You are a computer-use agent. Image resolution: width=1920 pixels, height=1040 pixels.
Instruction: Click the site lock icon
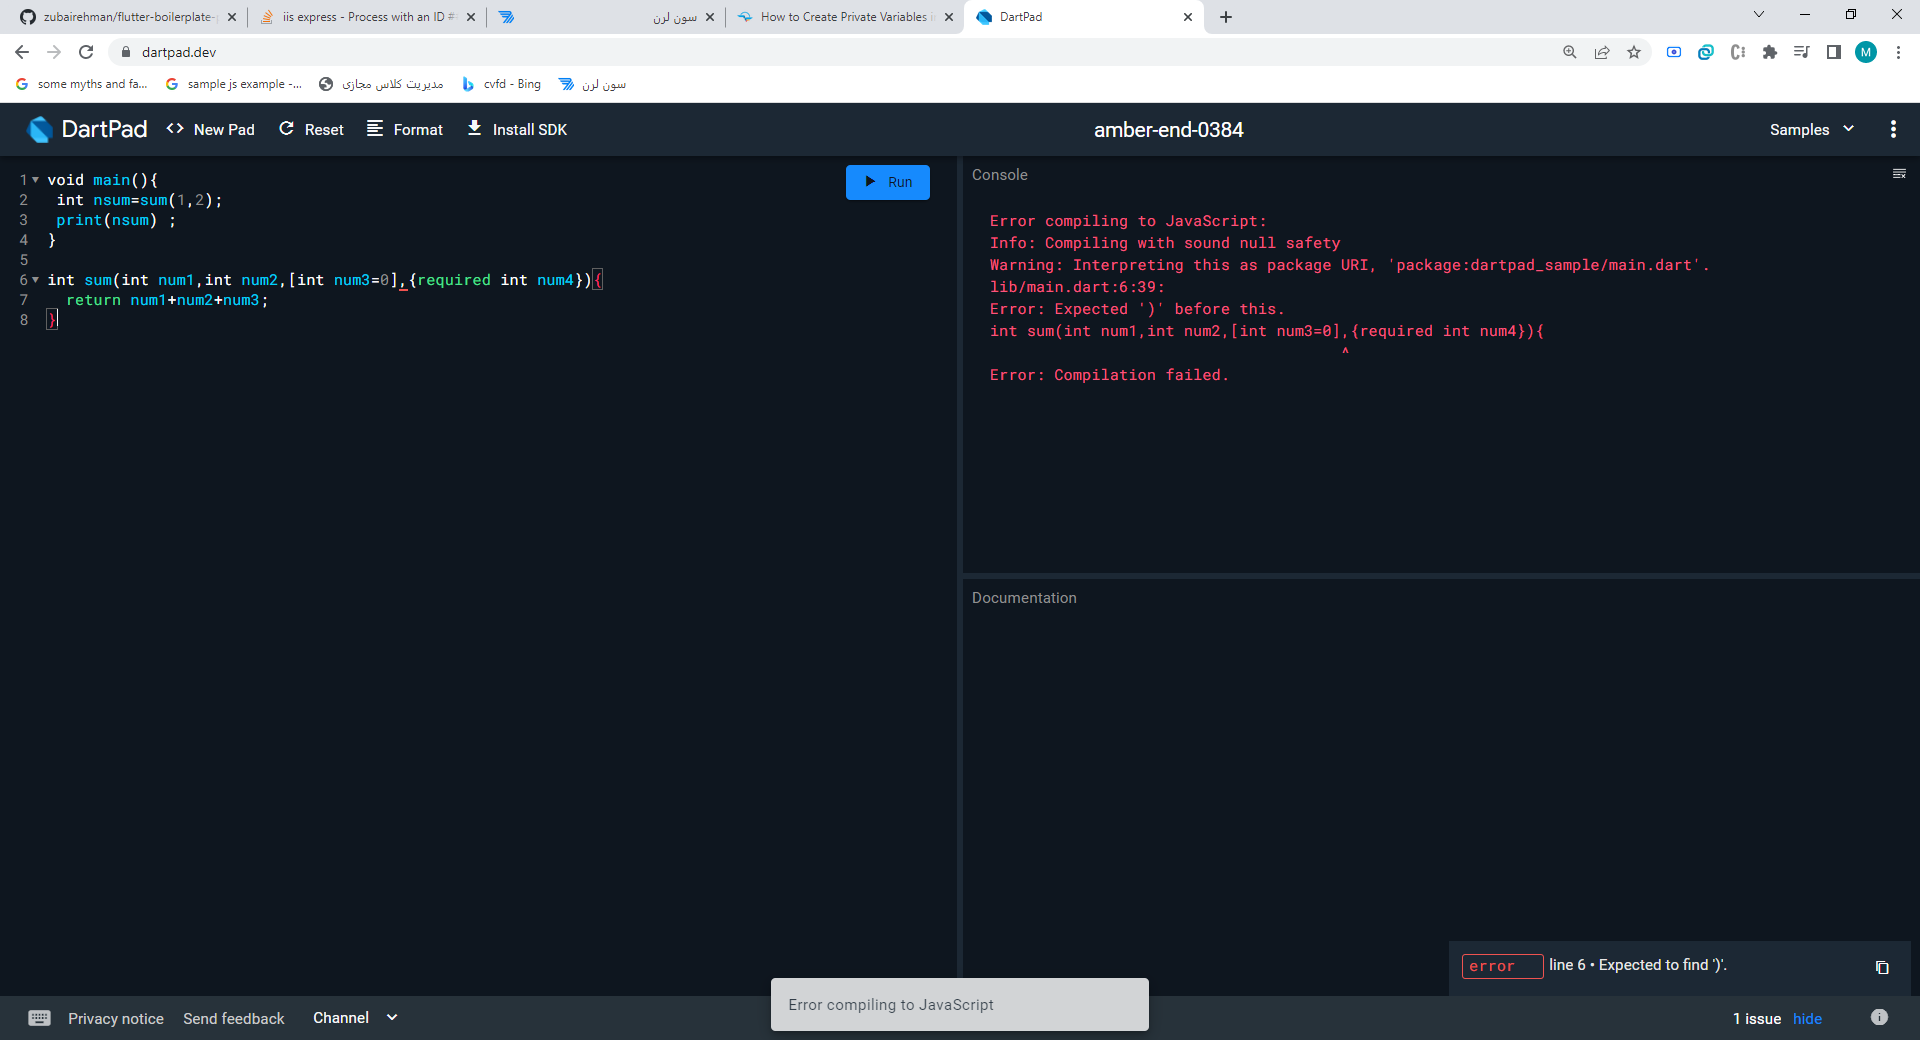126,52
